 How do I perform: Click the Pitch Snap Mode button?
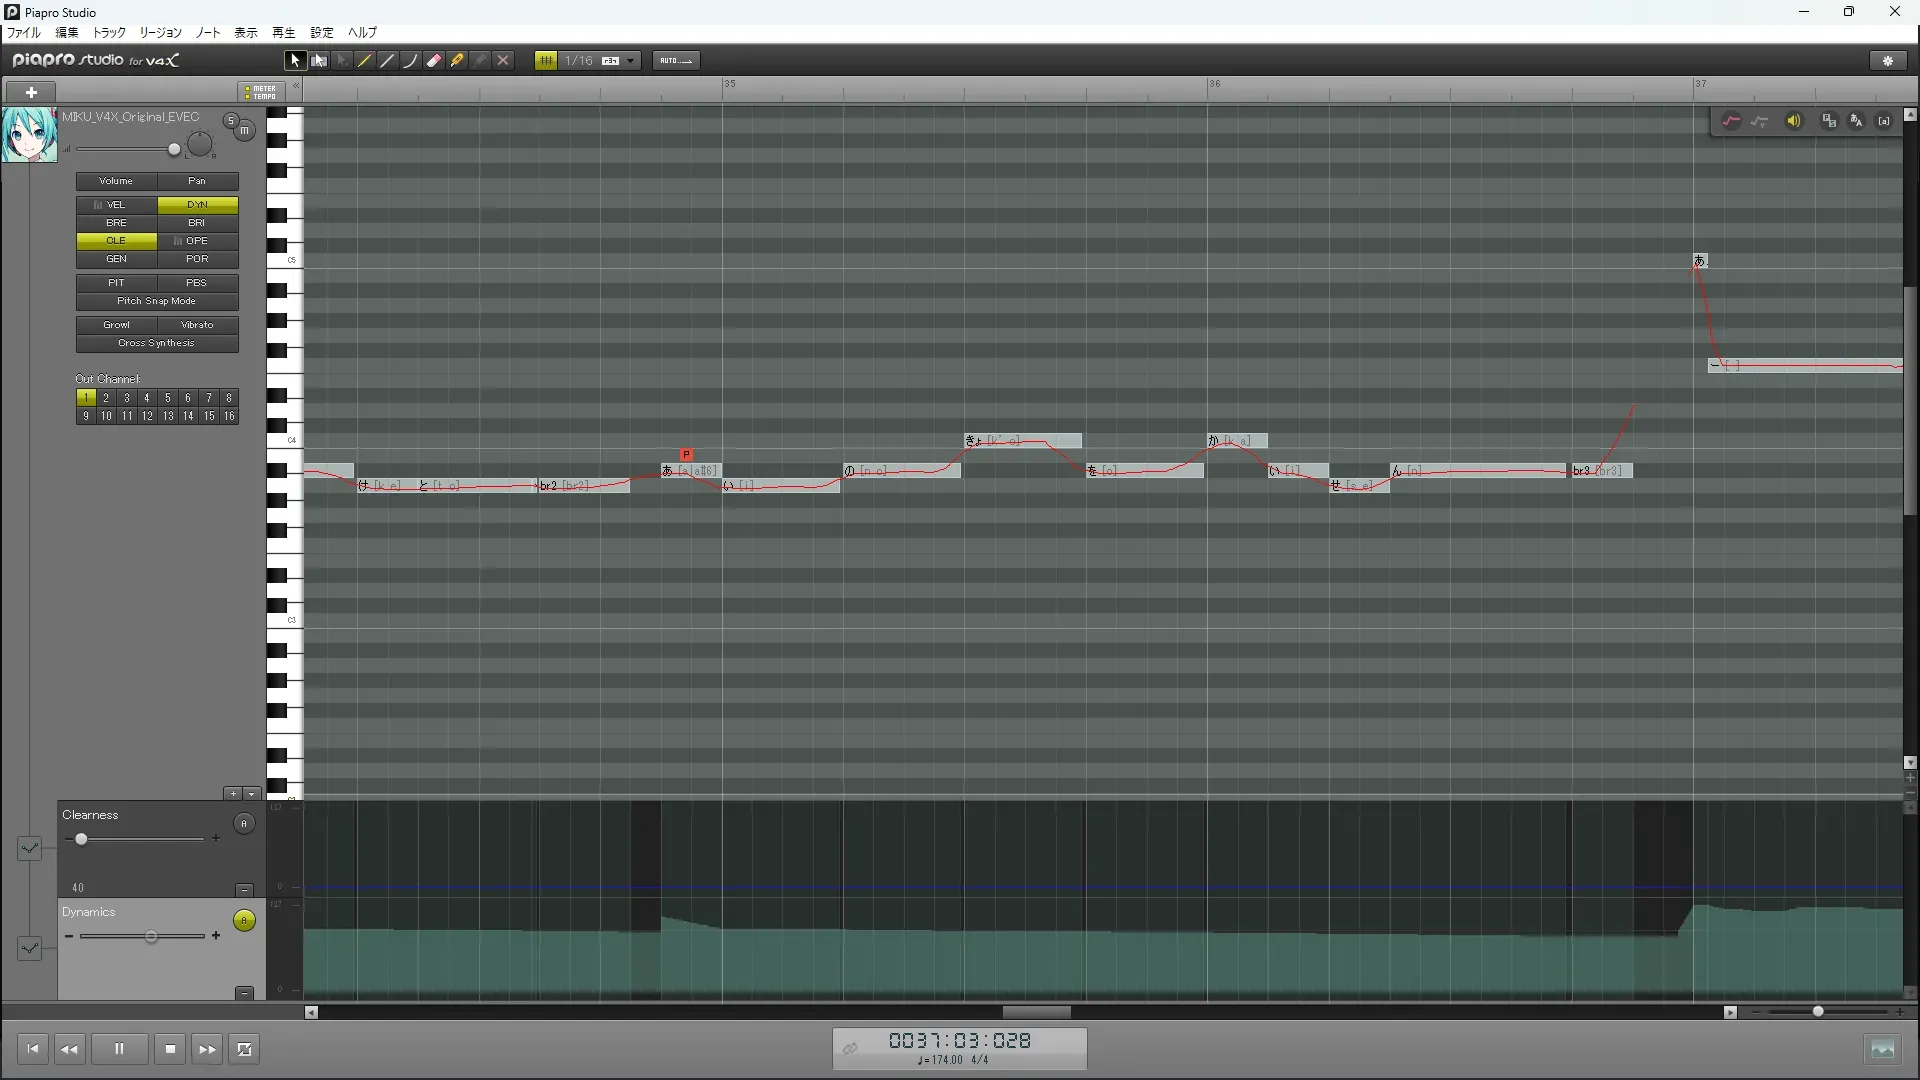pos(157,301)
